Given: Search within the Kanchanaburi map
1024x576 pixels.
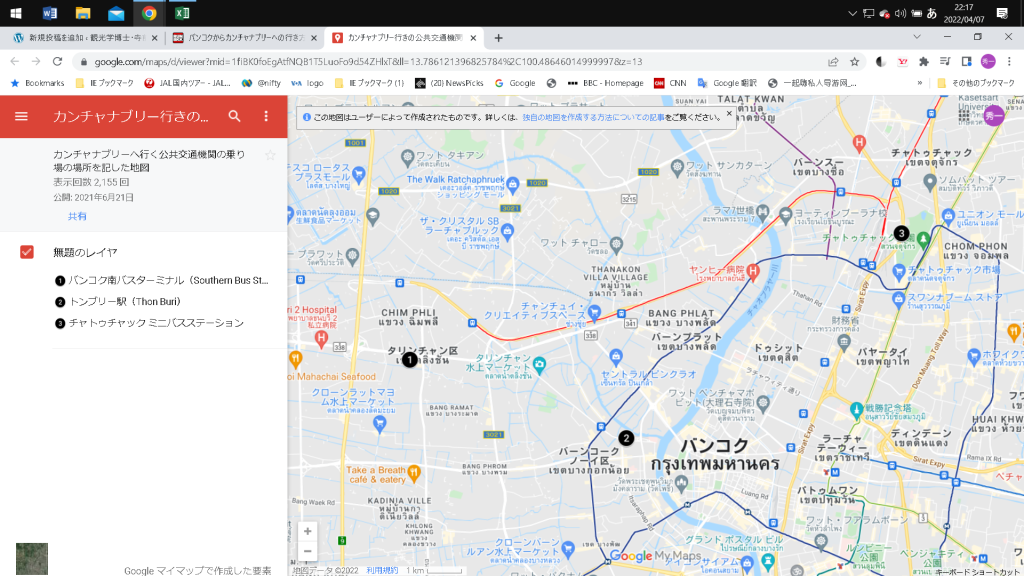Looking at the screenshot, I should click(234, 116).
